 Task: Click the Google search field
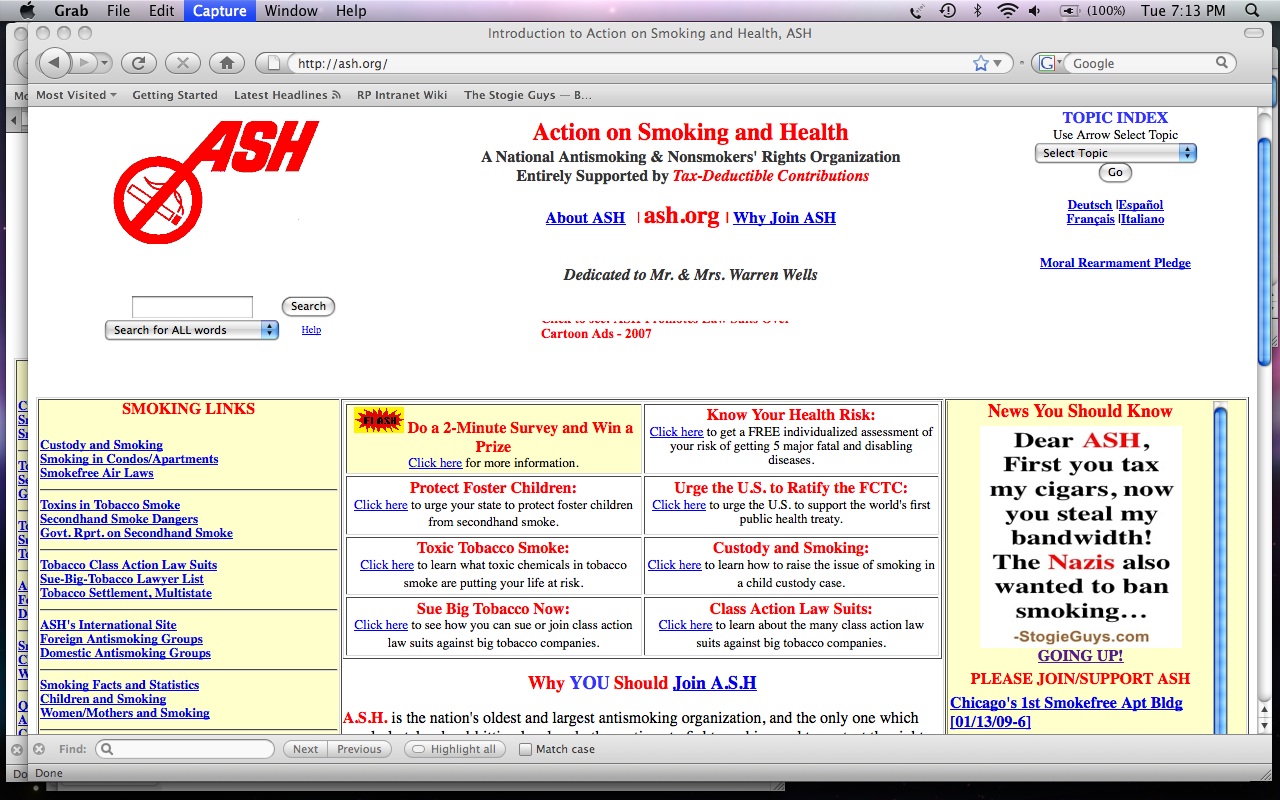1140,63
